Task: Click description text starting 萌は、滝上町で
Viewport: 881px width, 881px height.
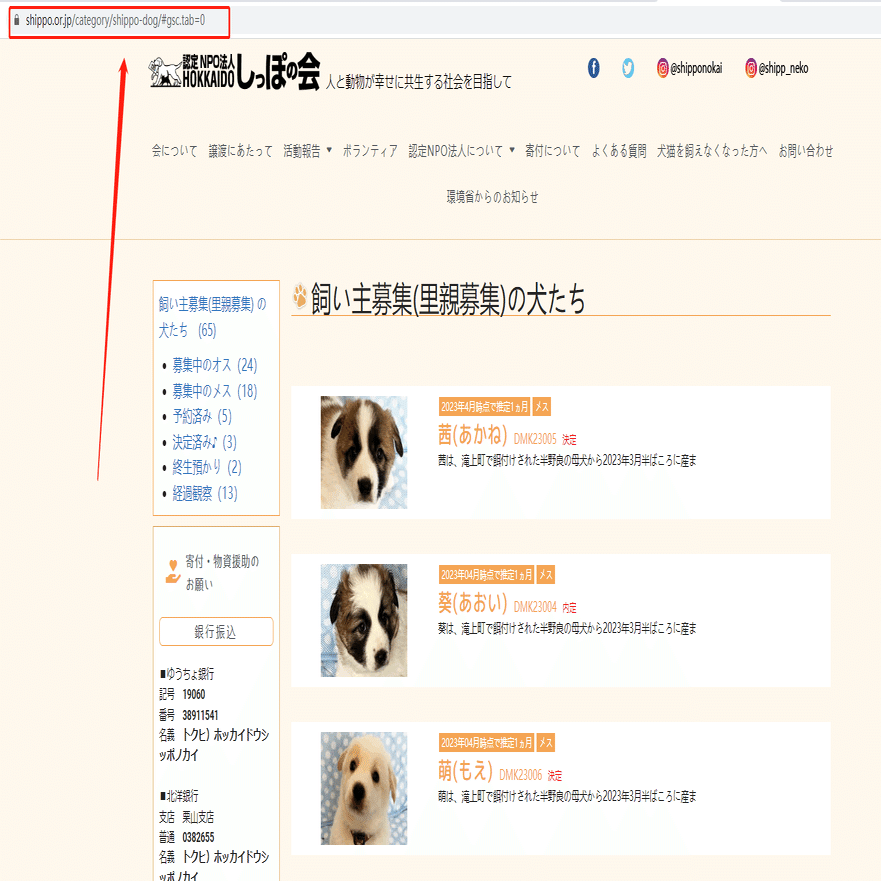Action: [x=567, y=796]
